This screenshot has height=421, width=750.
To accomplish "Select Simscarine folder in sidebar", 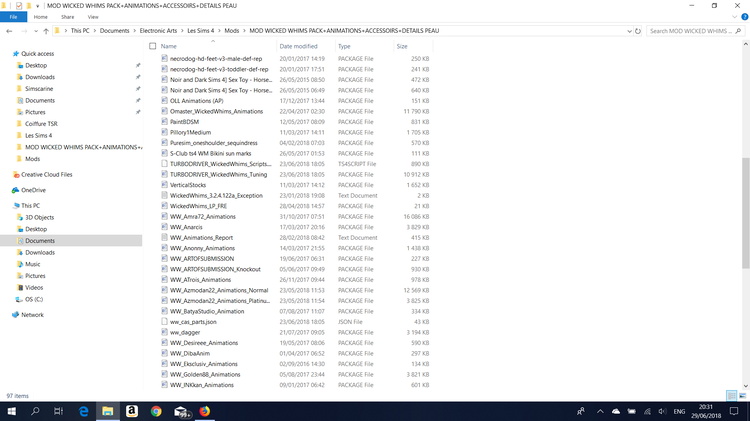I will pos(39,89).
